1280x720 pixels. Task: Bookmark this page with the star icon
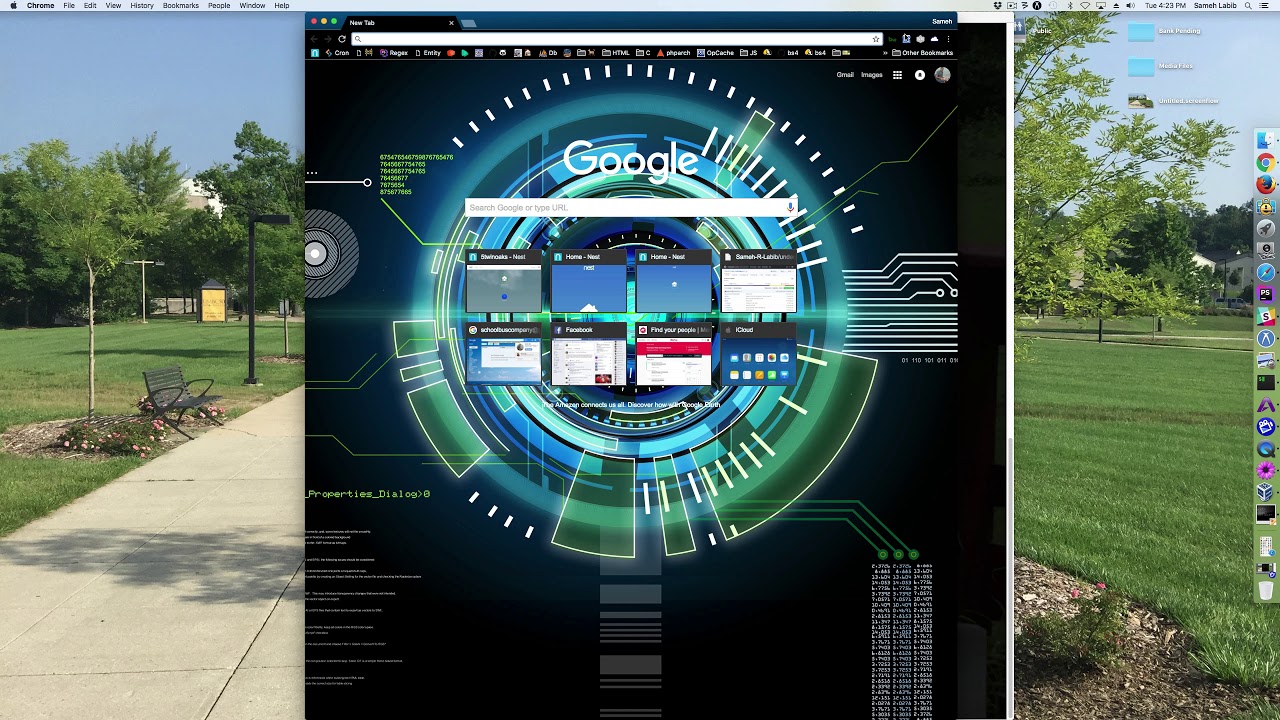(x=876, y=39)
